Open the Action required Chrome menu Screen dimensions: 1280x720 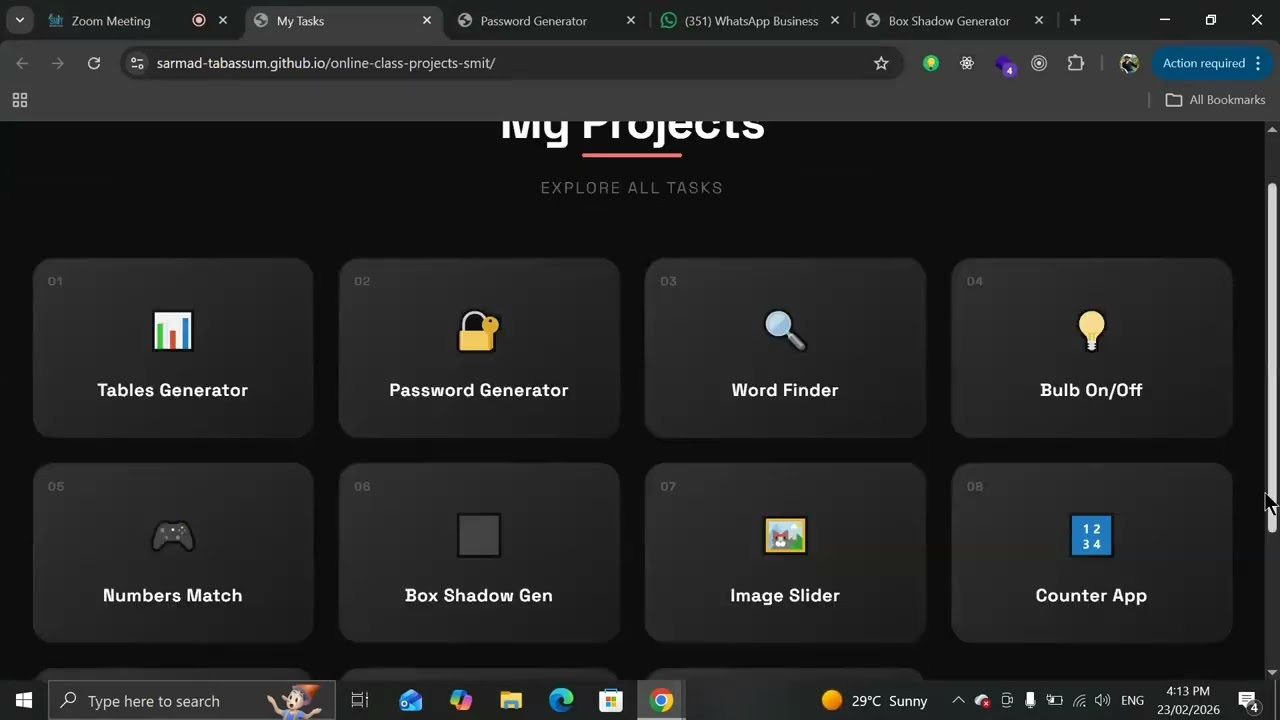[1211, 63]
